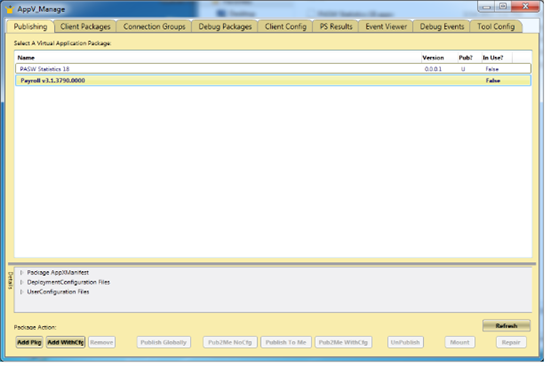
Task: Click the U published status of PASW Statistics
Action: (463, 69)
